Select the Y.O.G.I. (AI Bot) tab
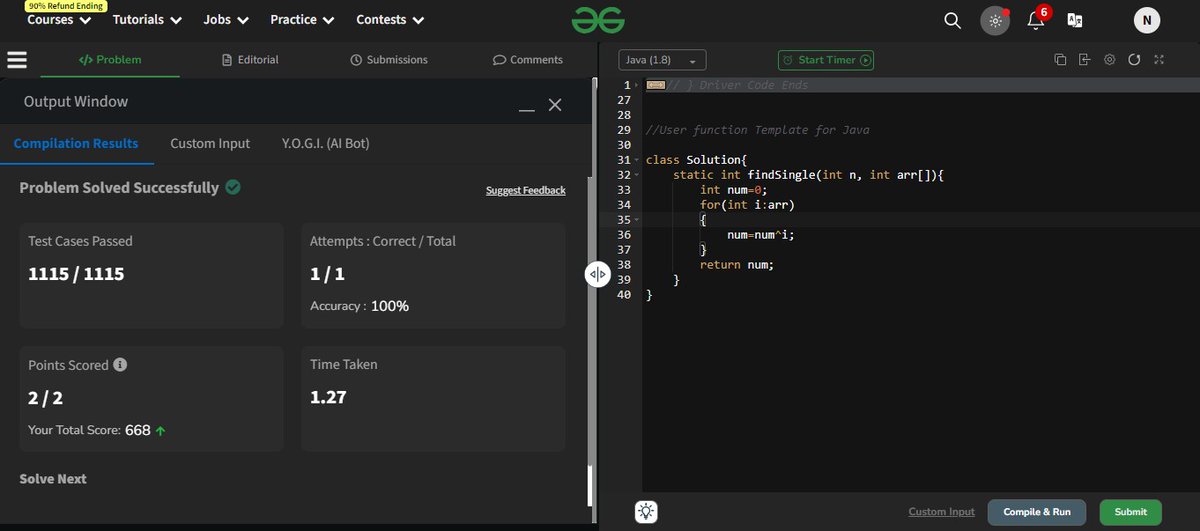Image resolution: width=1200 pixels, height=531 pixels. [326, 143]
